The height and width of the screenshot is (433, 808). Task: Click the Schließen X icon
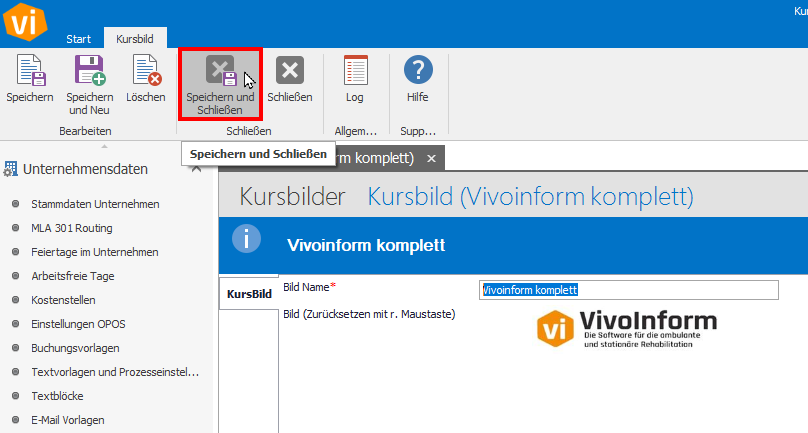point(290,70)
